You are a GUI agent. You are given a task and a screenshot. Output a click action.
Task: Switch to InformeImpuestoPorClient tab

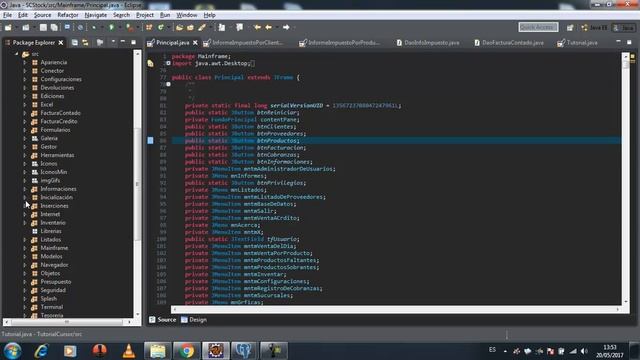[243, 42]
